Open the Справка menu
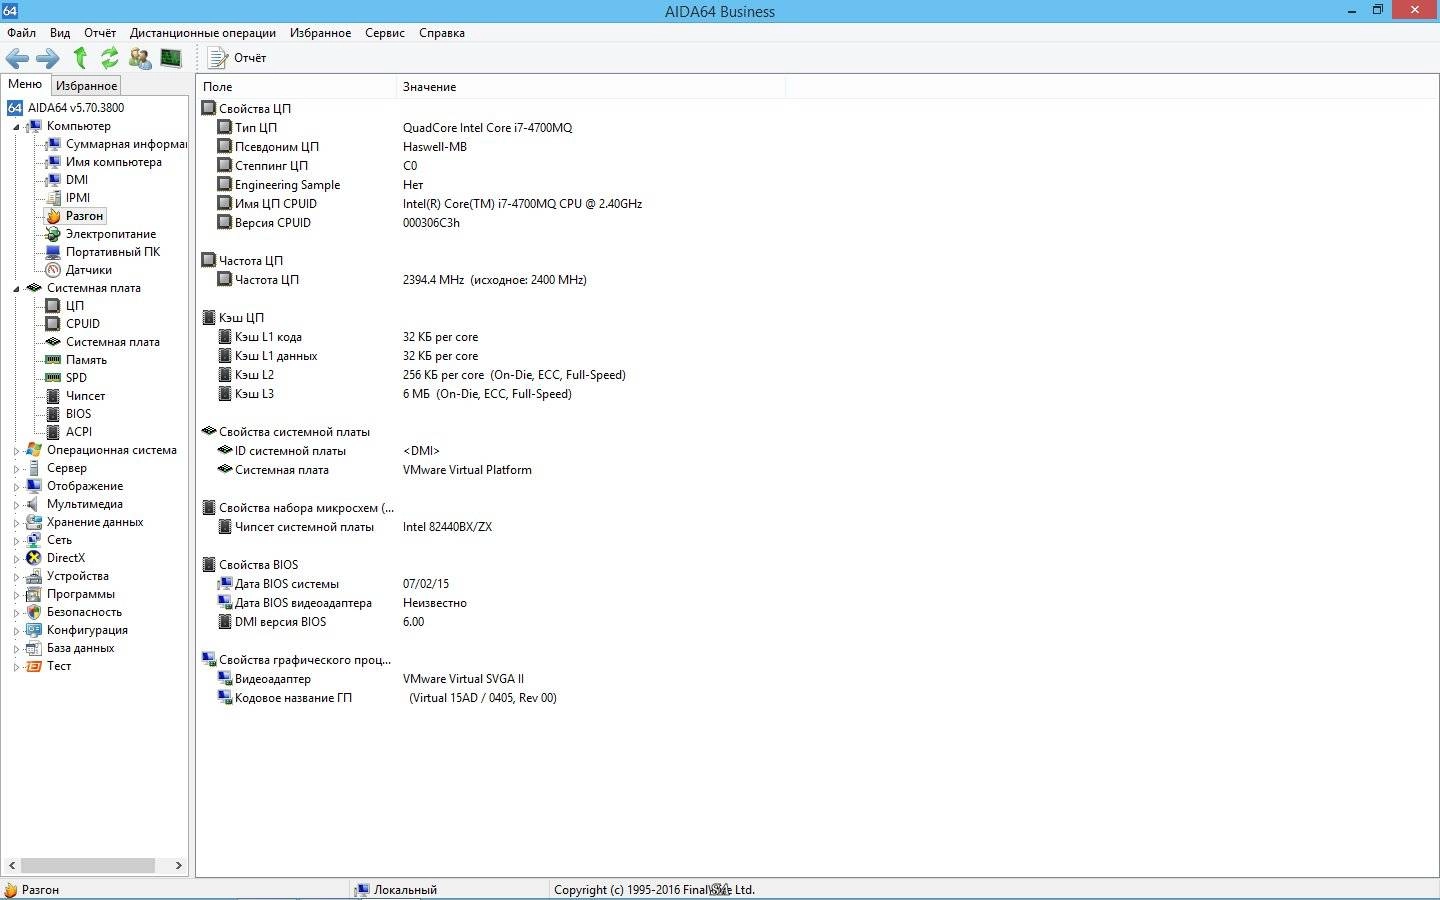Image resolution: width=1440 pixels, height=900 pixels. [442, 33]
